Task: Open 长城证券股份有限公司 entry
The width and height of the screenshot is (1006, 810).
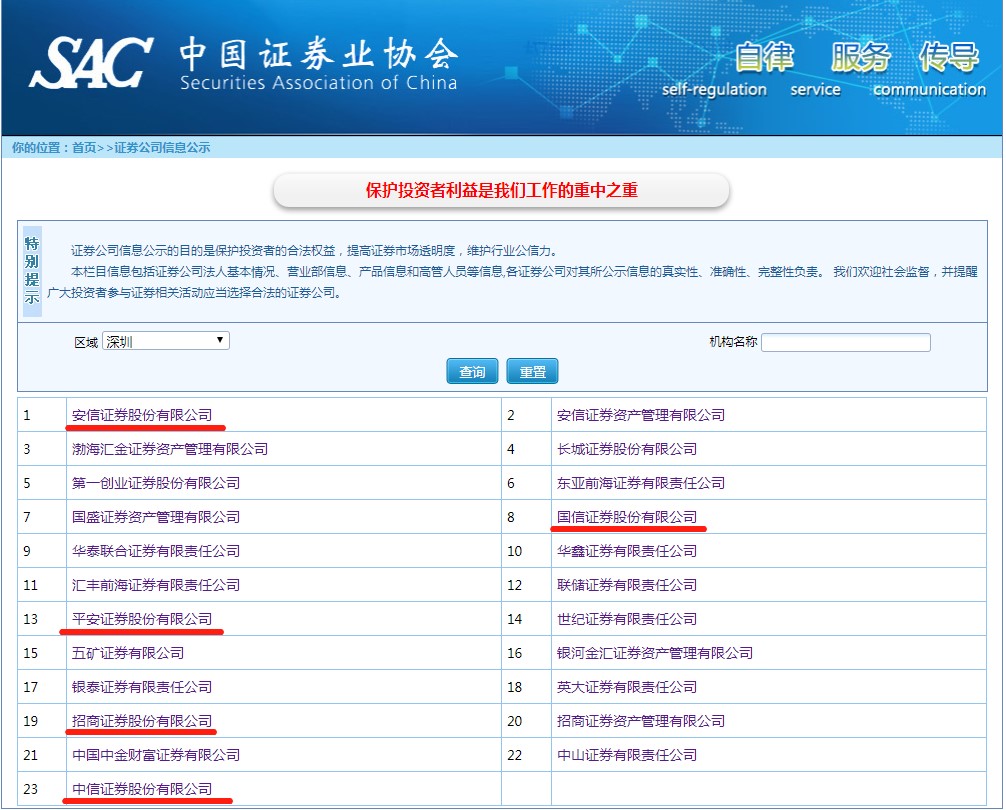Action: (626, 449)
